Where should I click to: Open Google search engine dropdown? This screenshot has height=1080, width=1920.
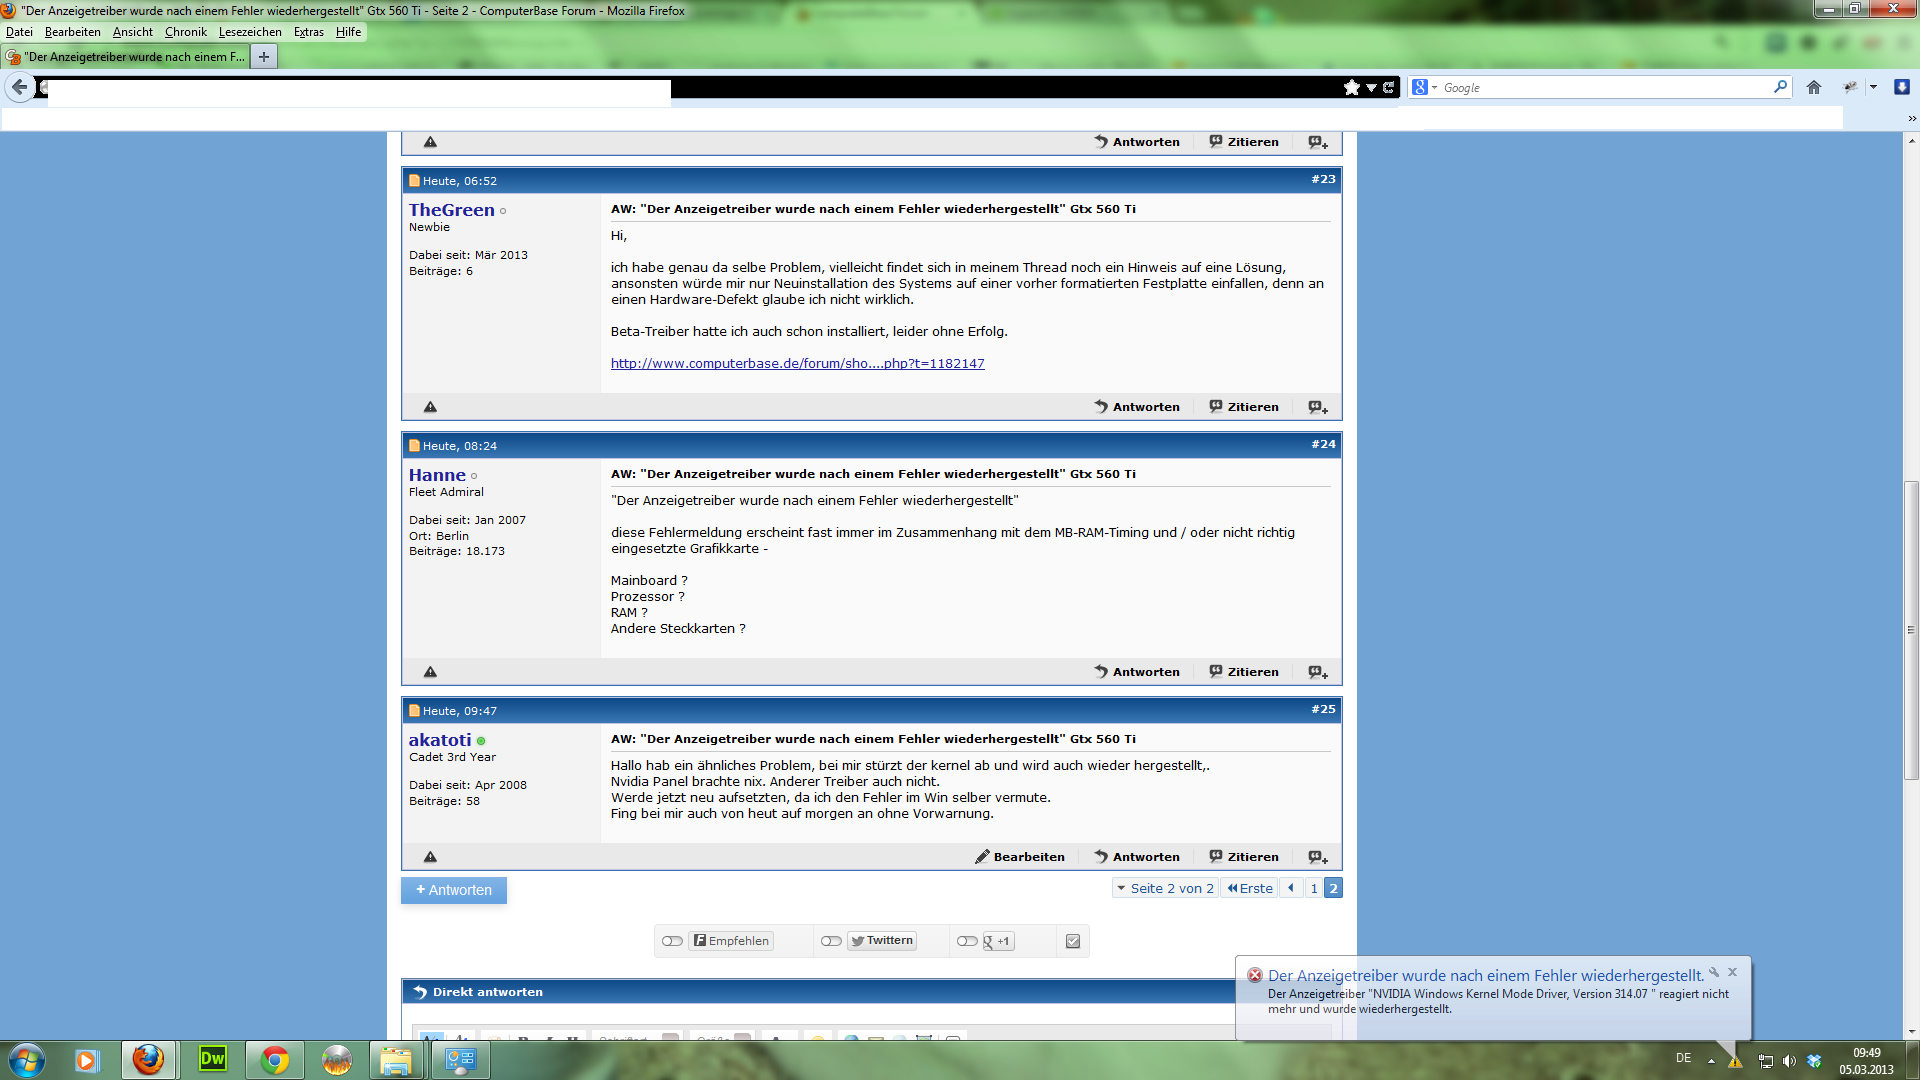pyautogui.click(x=1424, y=88)
